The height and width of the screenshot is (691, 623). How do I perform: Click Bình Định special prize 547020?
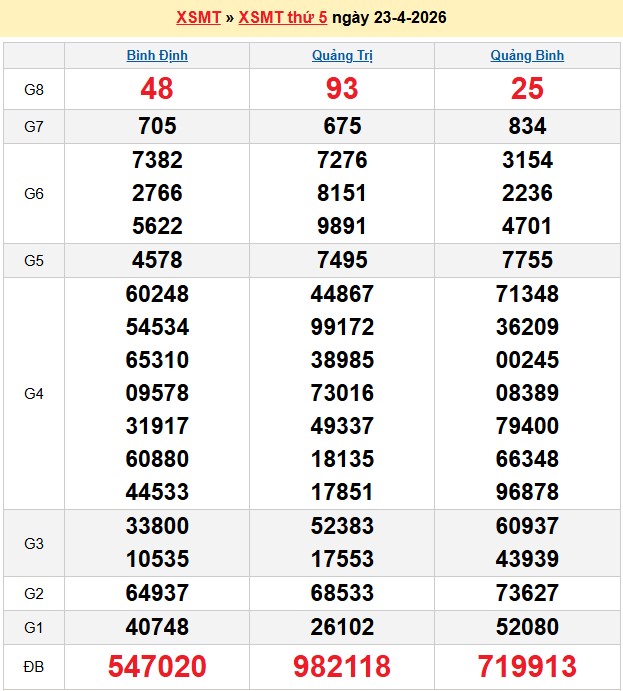click(157, 666)
